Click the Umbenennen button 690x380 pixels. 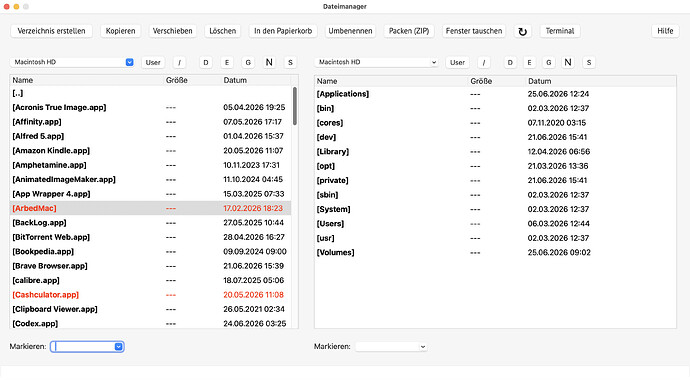pos(350,31)
